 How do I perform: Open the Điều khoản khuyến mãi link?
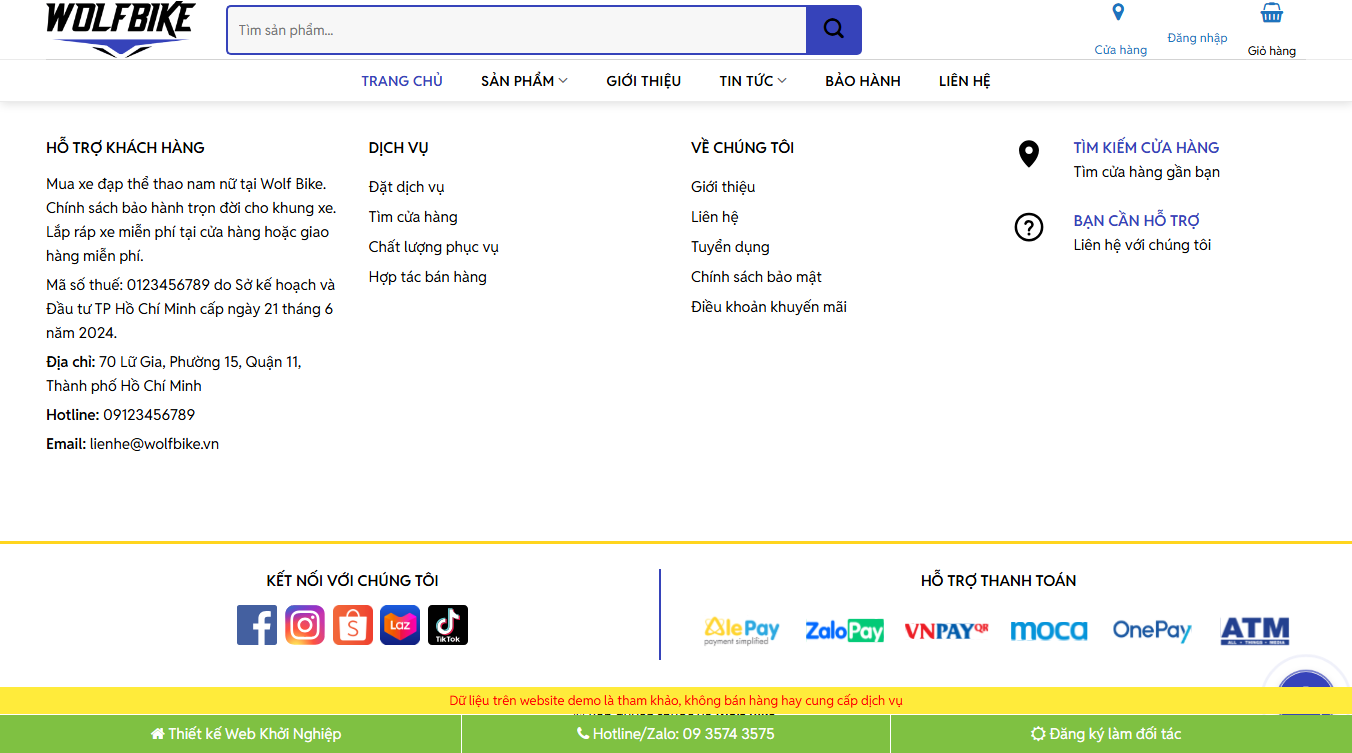(x=769, y=307)
